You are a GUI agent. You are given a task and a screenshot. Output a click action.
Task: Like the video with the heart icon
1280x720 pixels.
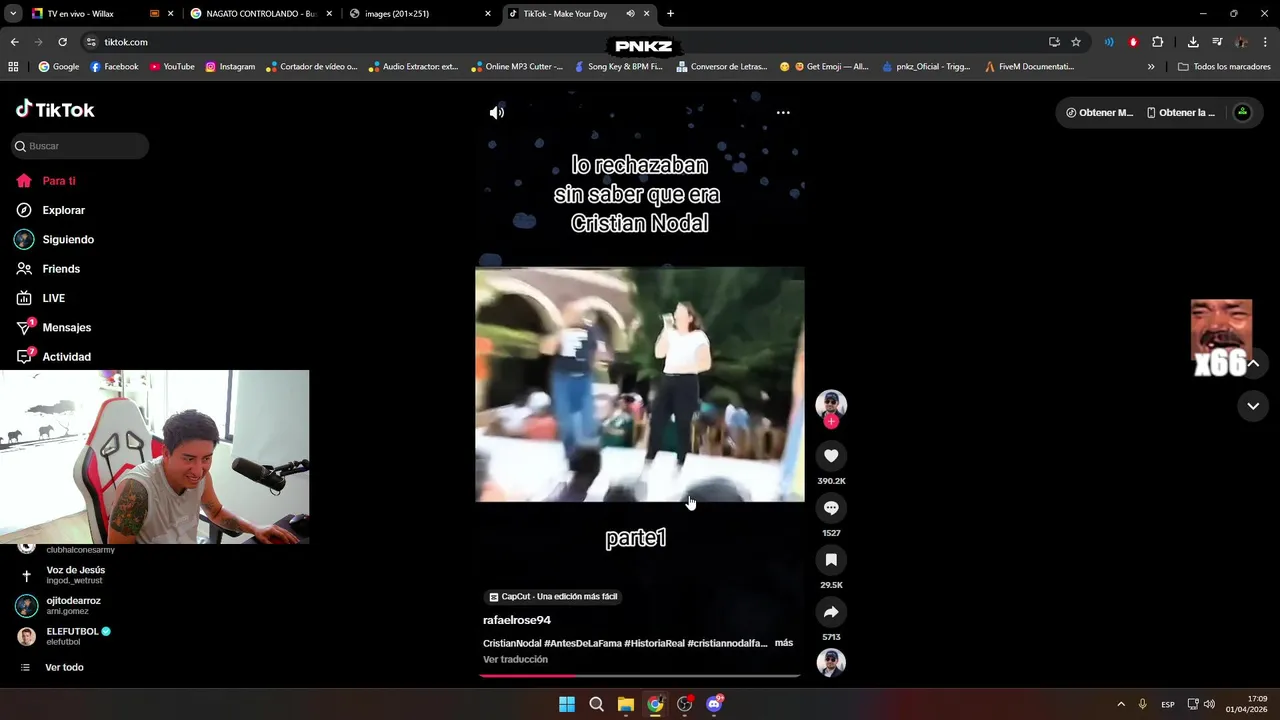tap(831, 456)
